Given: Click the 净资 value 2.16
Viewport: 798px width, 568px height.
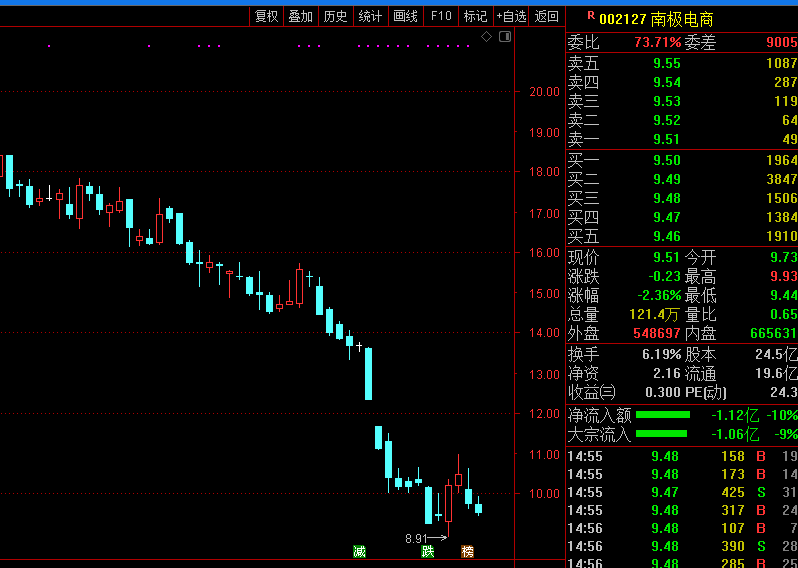Looking at the screenshot, I should [x=667, y=374].
